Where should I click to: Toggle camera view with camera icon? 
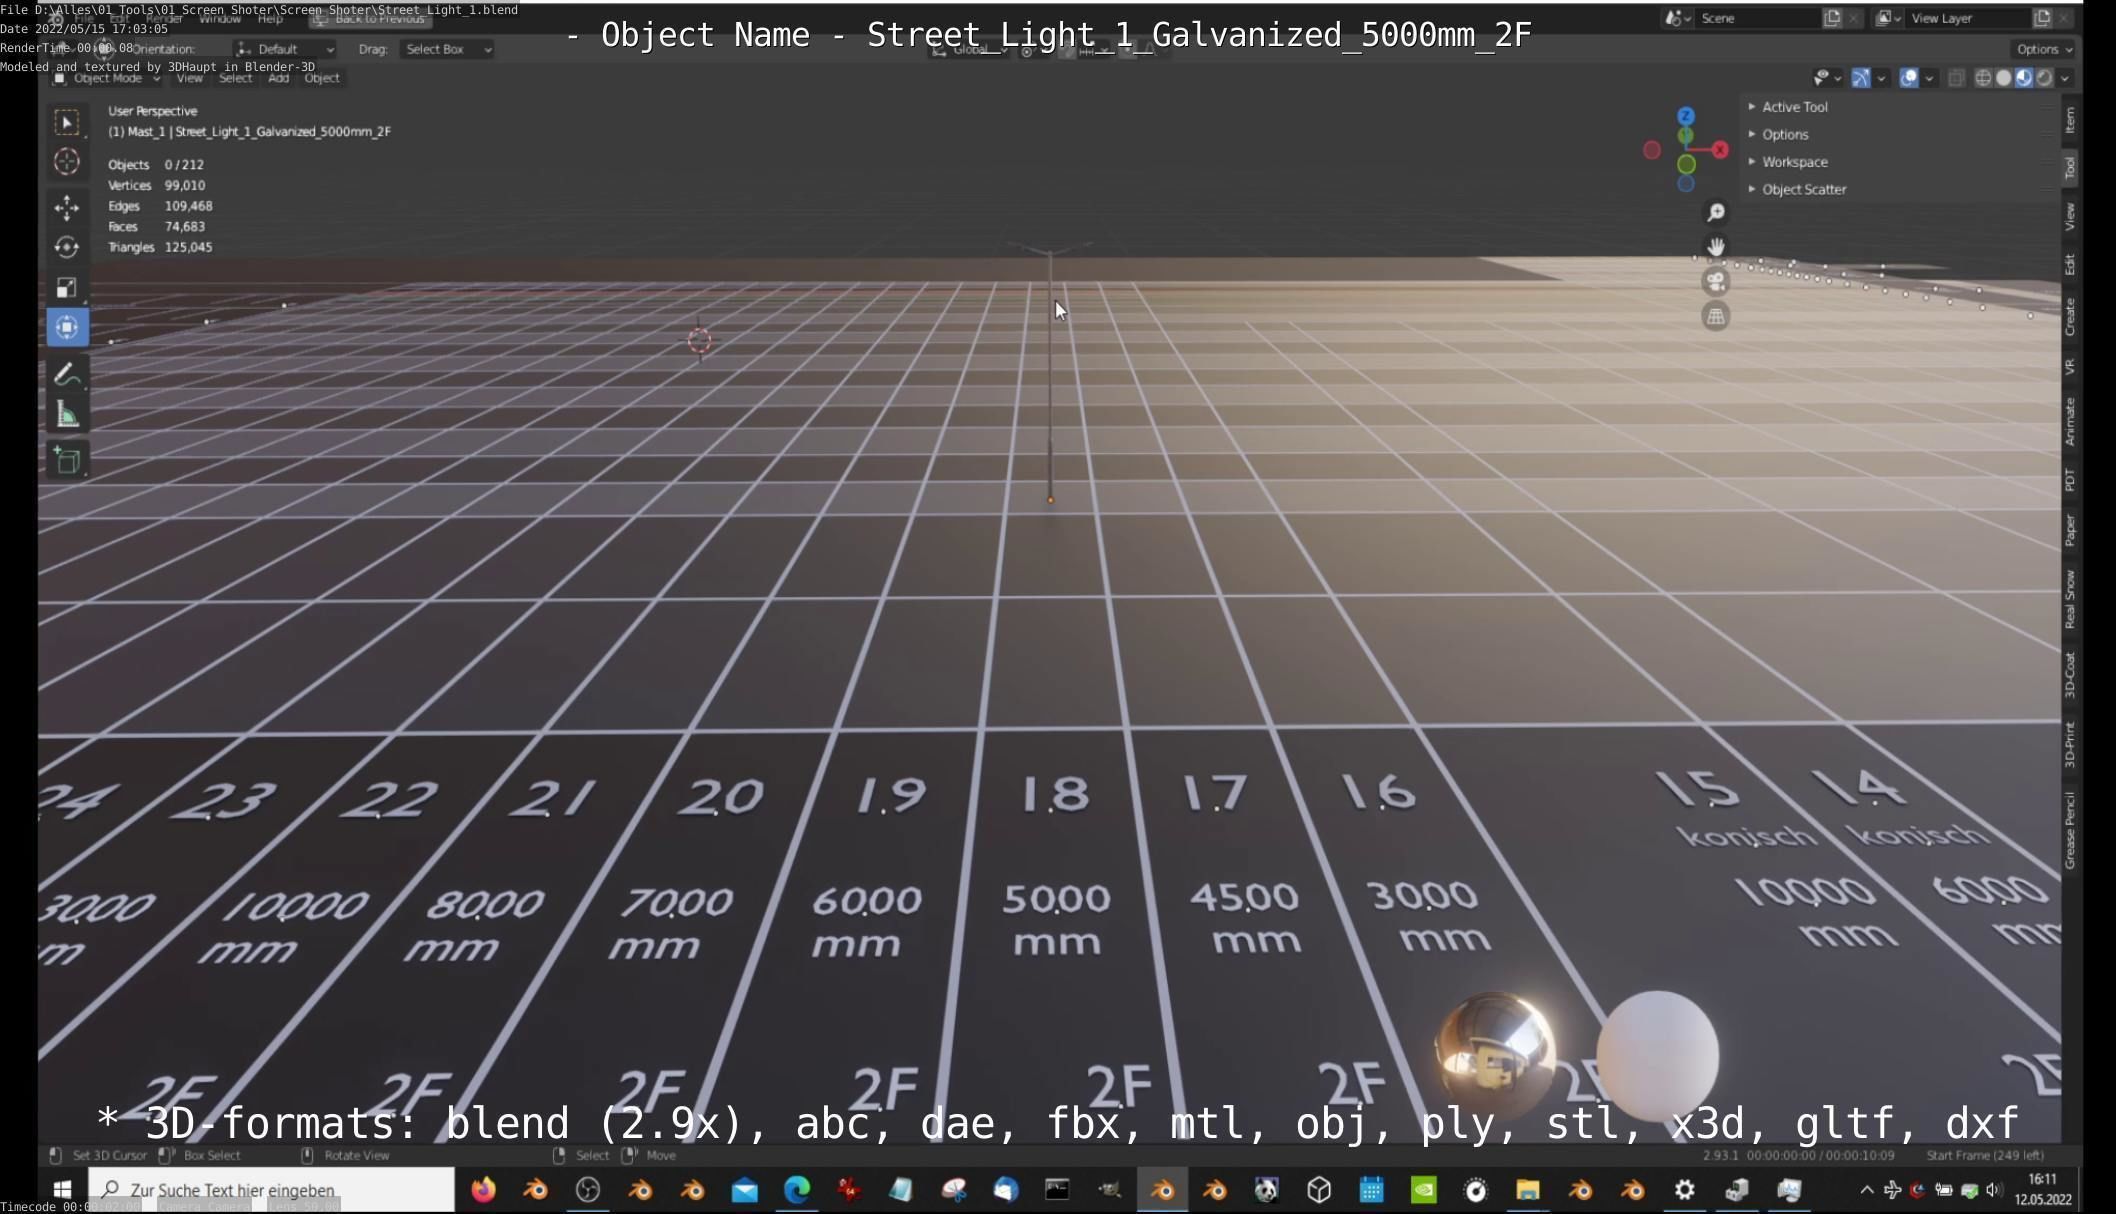tap(1716, 282)
